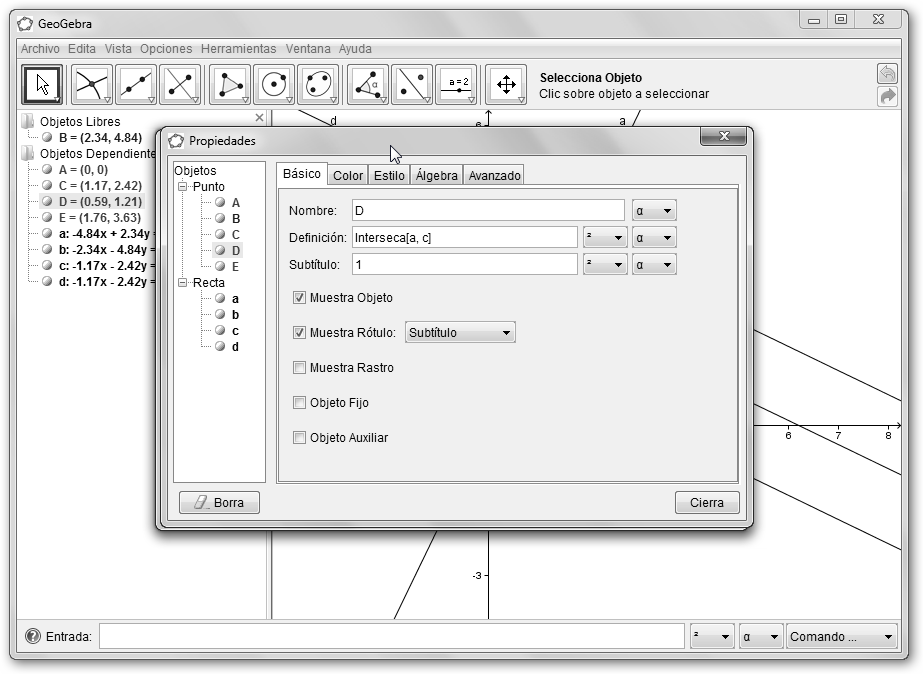Enable the Muestra Rastro checkbox
The height and width of the screenshot is (674, 923).
(x=299, y=368)
